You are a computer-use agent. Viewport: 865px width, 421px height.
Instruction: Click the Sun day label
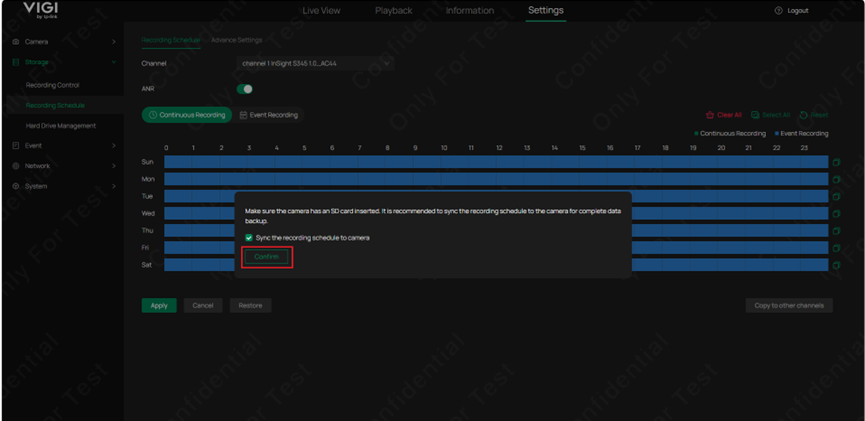coord(147,162)
